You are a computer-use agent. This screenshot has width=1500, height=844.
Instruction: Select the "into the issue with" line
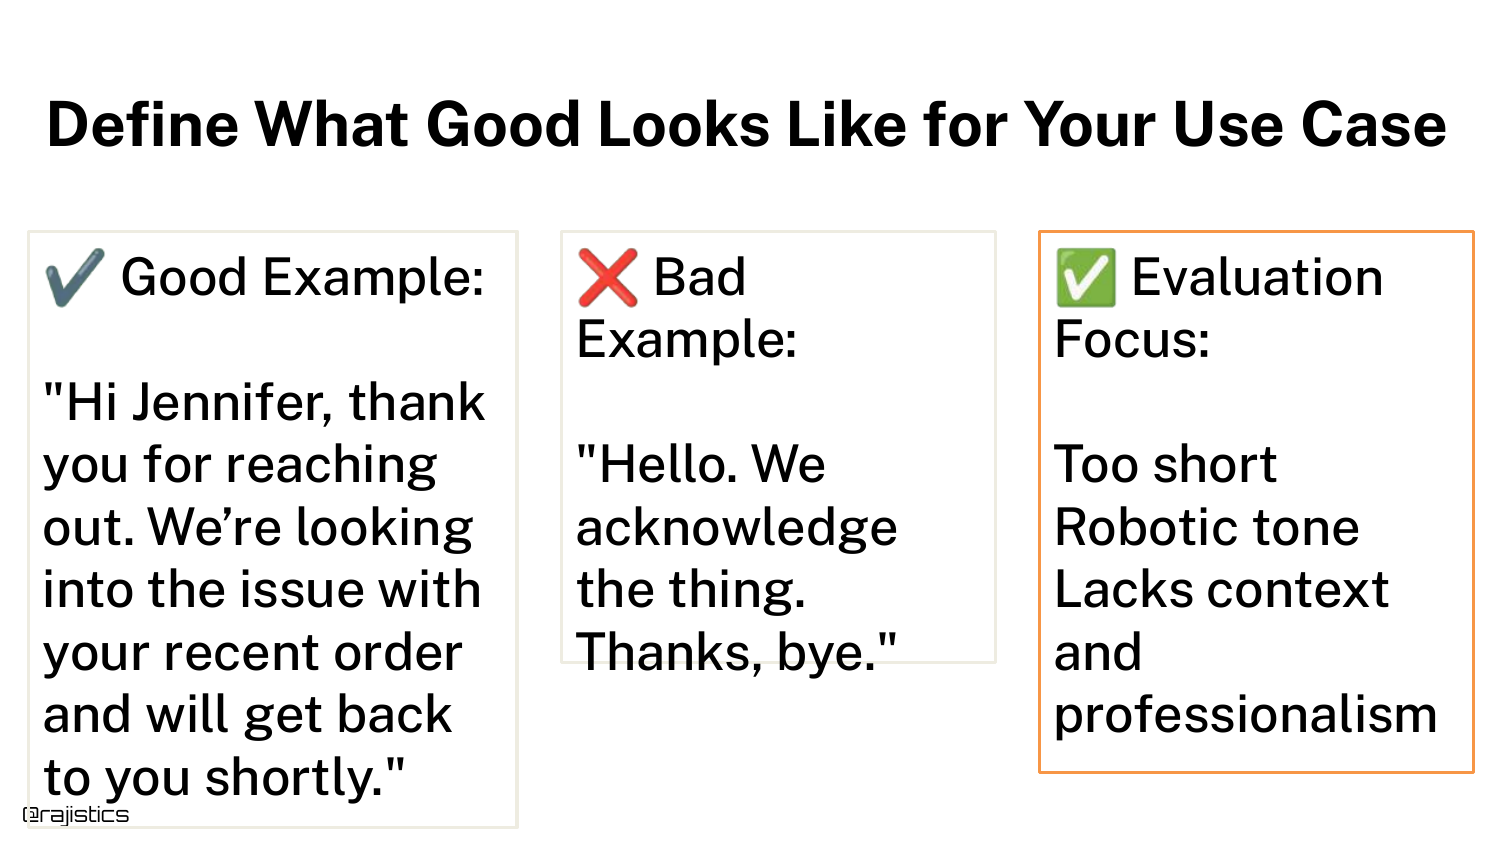(x=262, y=590)
